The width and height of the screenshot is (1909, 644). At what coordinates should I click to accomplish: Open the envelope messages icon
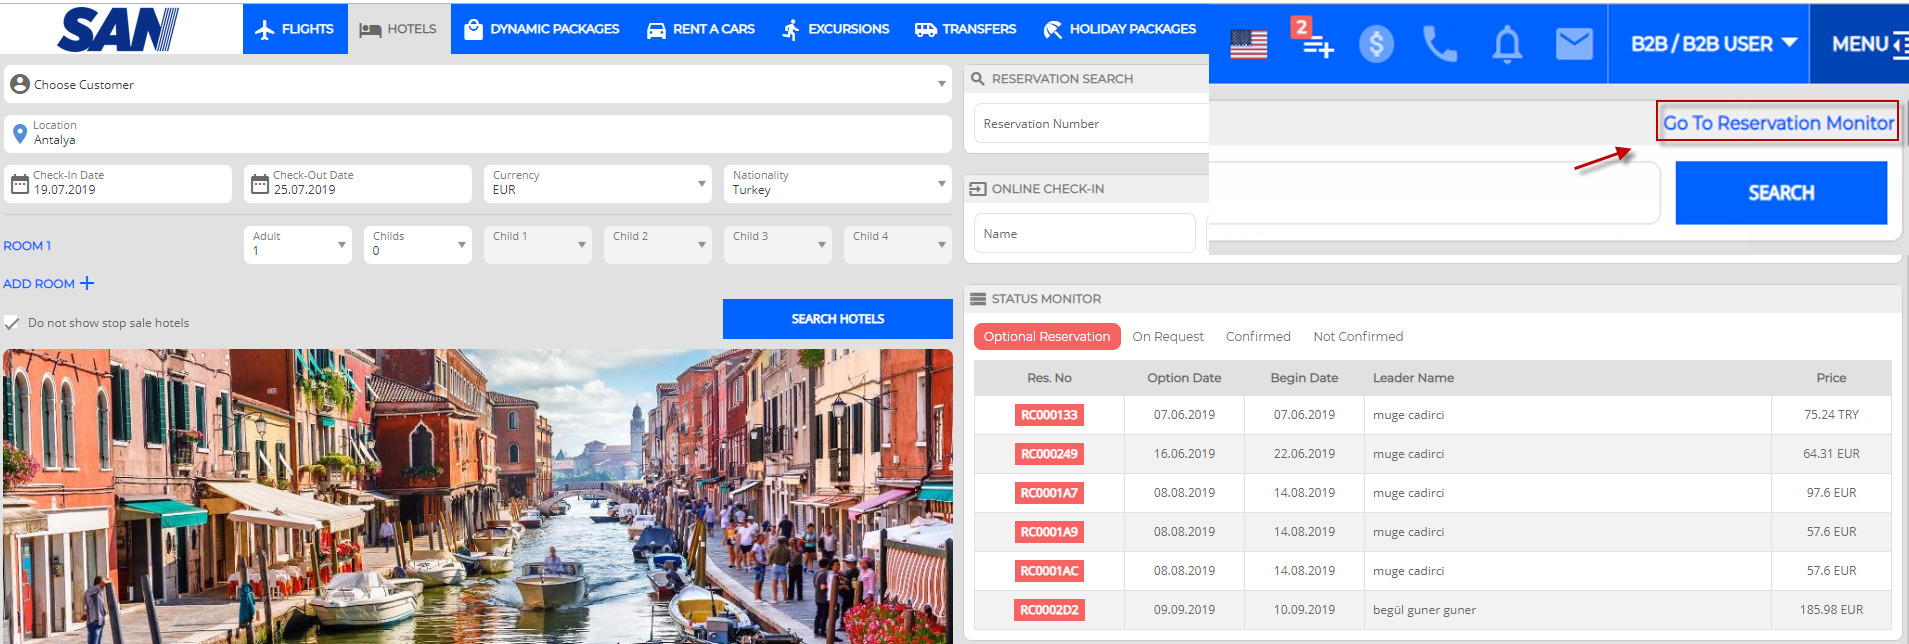(1574, 44)
